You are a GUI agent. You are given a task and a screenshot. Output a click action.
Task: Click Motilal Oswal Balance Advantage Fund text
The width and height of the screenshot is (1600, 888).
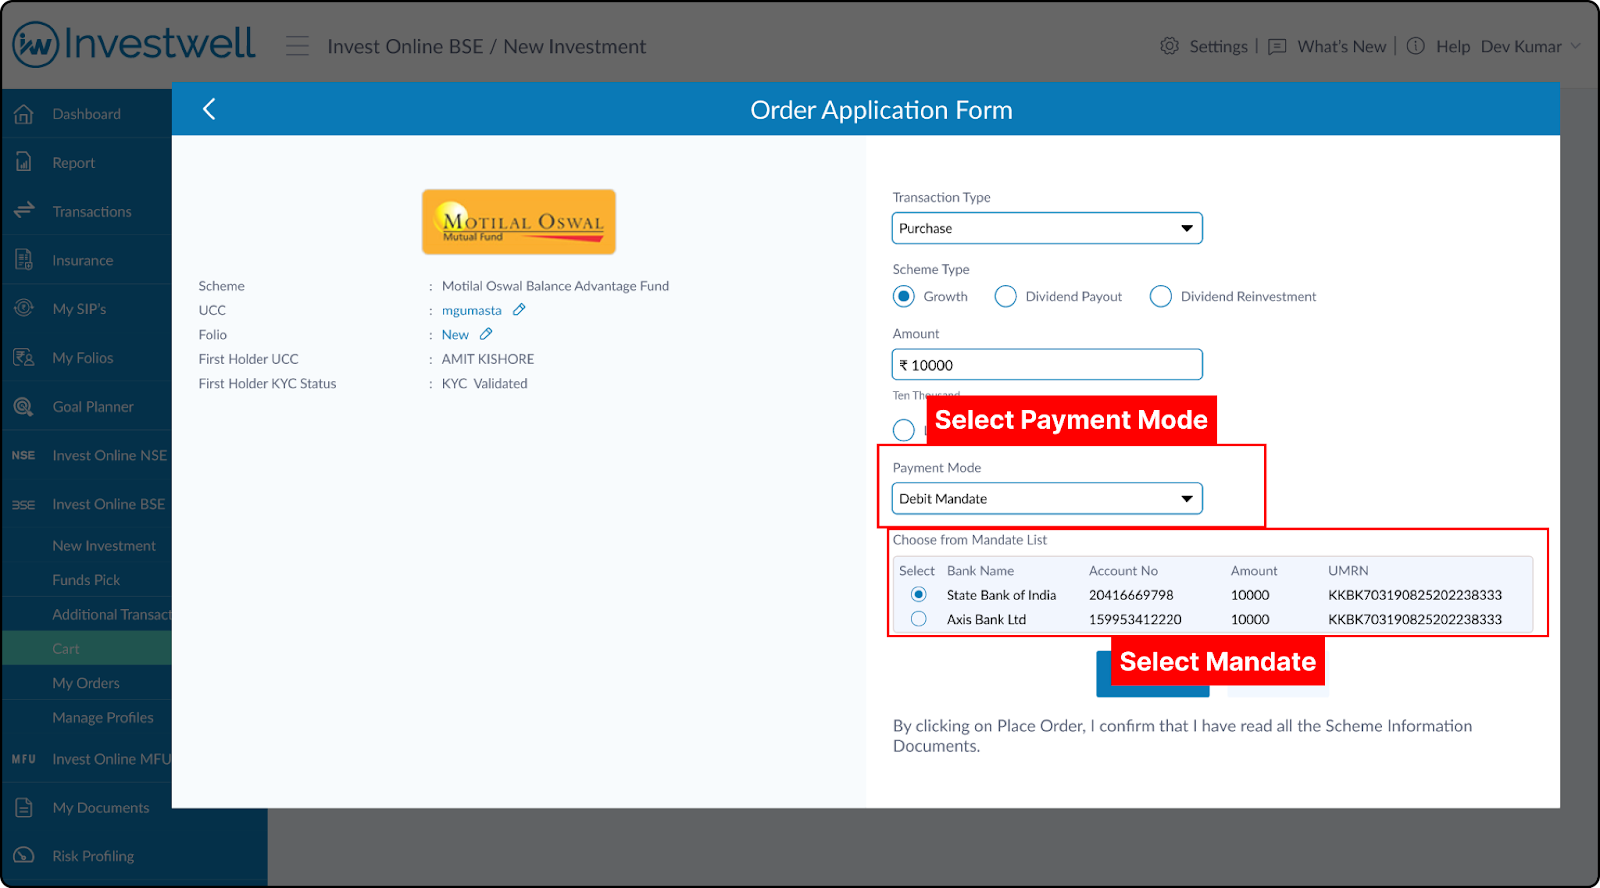pyautogui.click(x=555, y=286)
